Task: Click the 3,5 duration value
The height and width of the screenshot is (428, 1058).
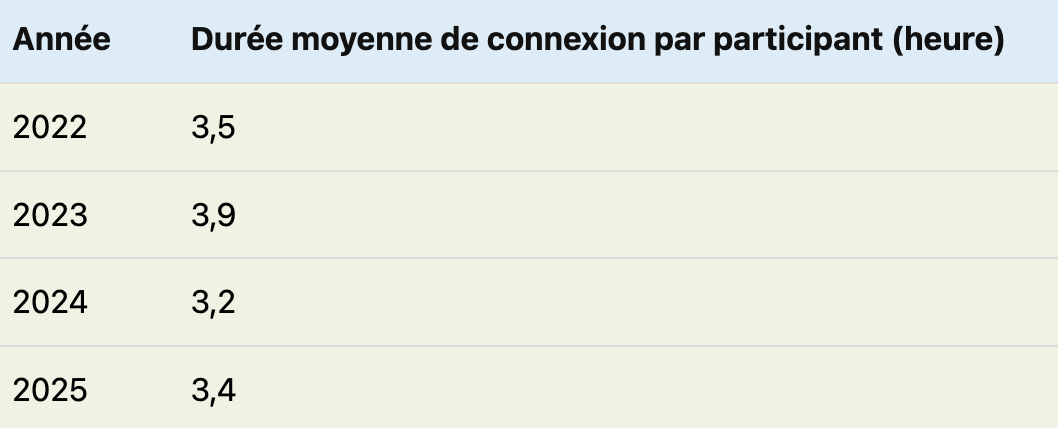Action: [x=213, y=128]
